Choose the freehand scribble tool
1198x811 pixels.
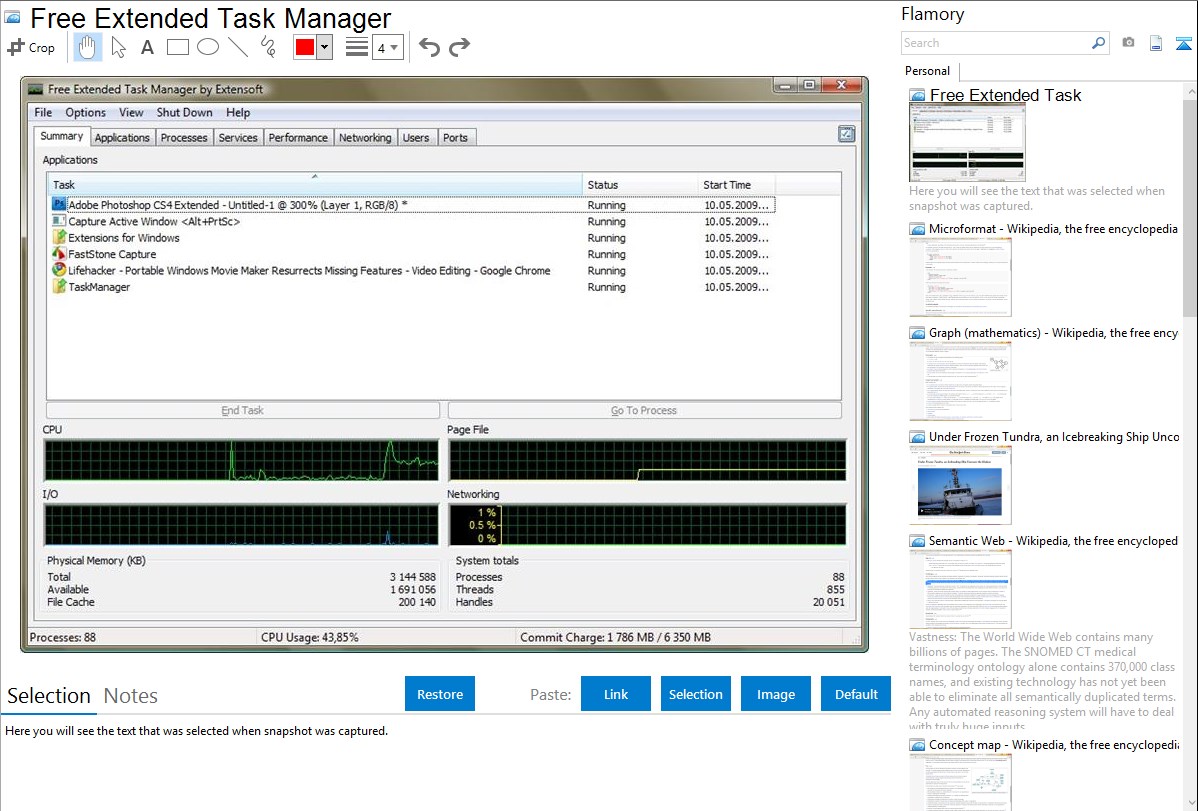pyautogui.click(x=268, y=47)
